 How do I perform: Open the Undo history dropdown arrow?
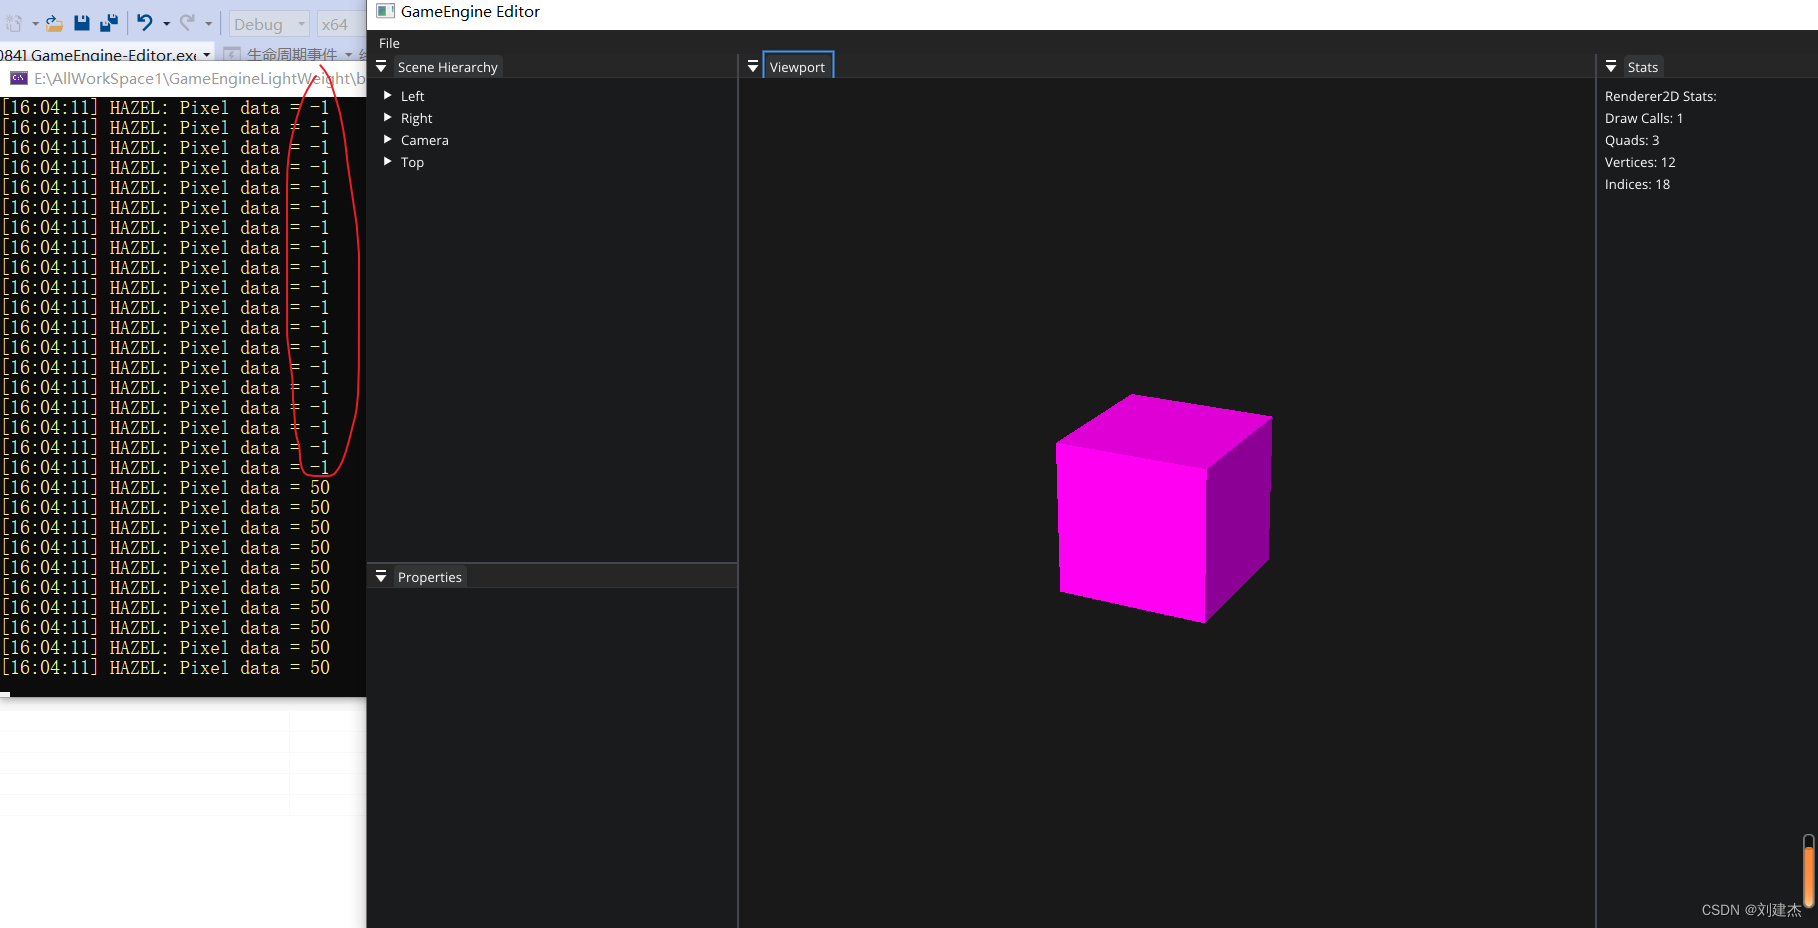[166, 24]
